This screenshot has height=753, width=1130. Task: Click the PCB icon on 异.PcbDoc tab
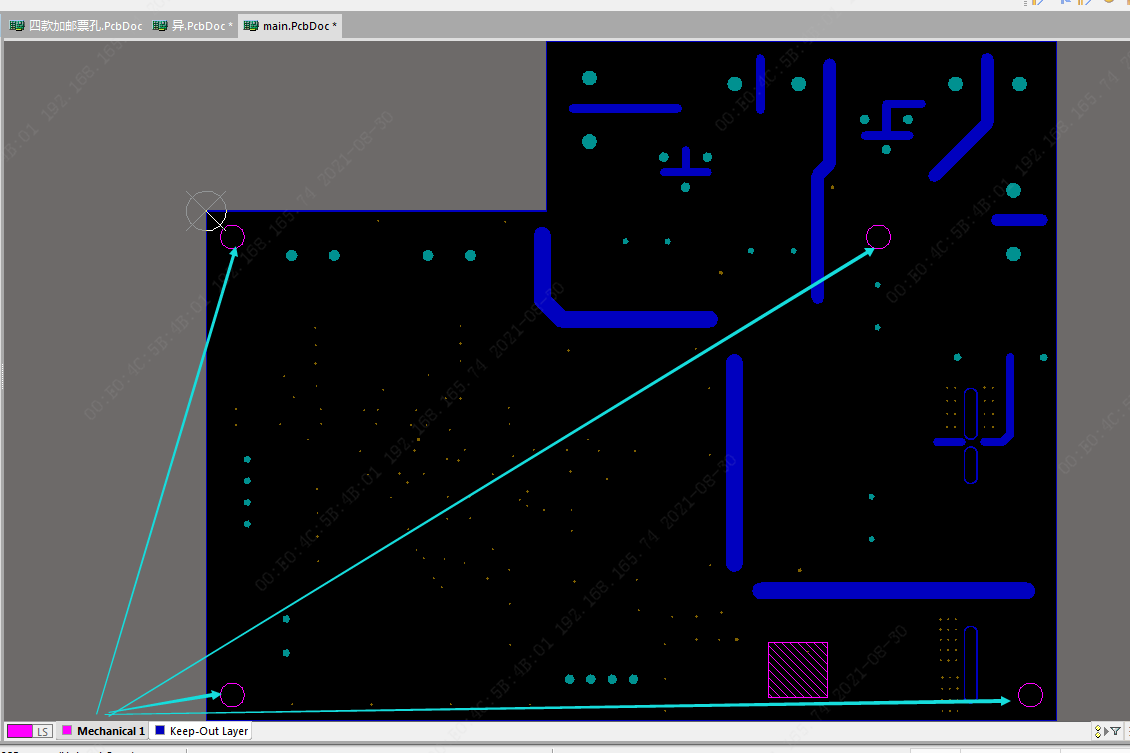coord(160,26)
